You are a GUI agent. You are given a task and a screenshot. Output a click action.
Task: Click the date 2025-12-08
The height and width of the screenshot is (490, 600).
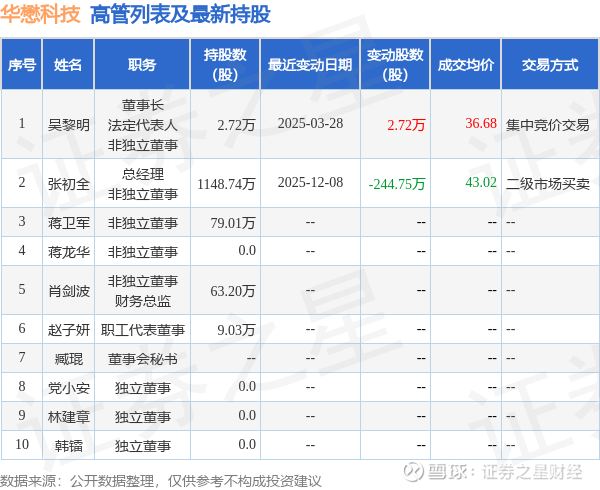(x=310, y=182)
